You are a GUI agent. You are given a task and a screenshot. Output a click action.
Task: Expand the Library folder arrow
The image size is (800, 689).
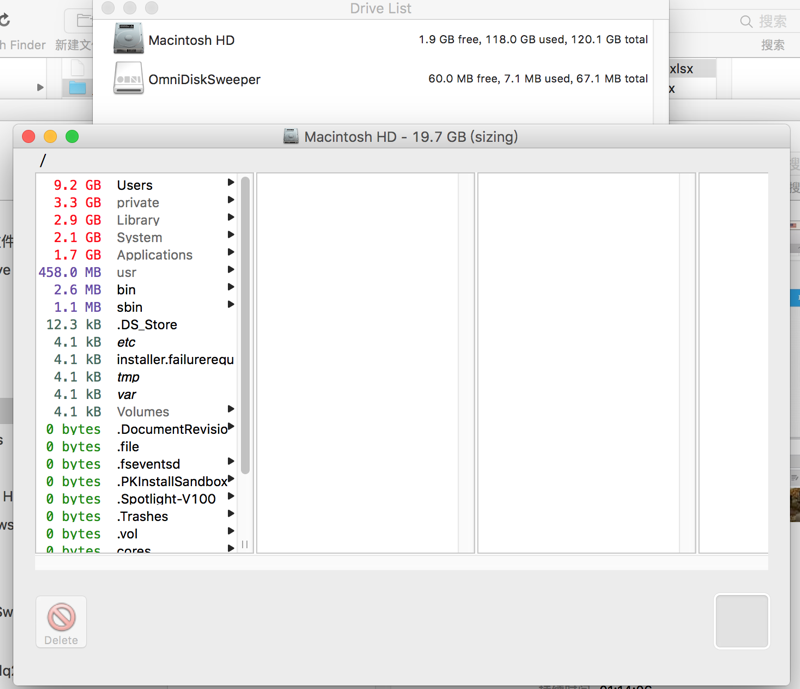[x=231, y=217]
